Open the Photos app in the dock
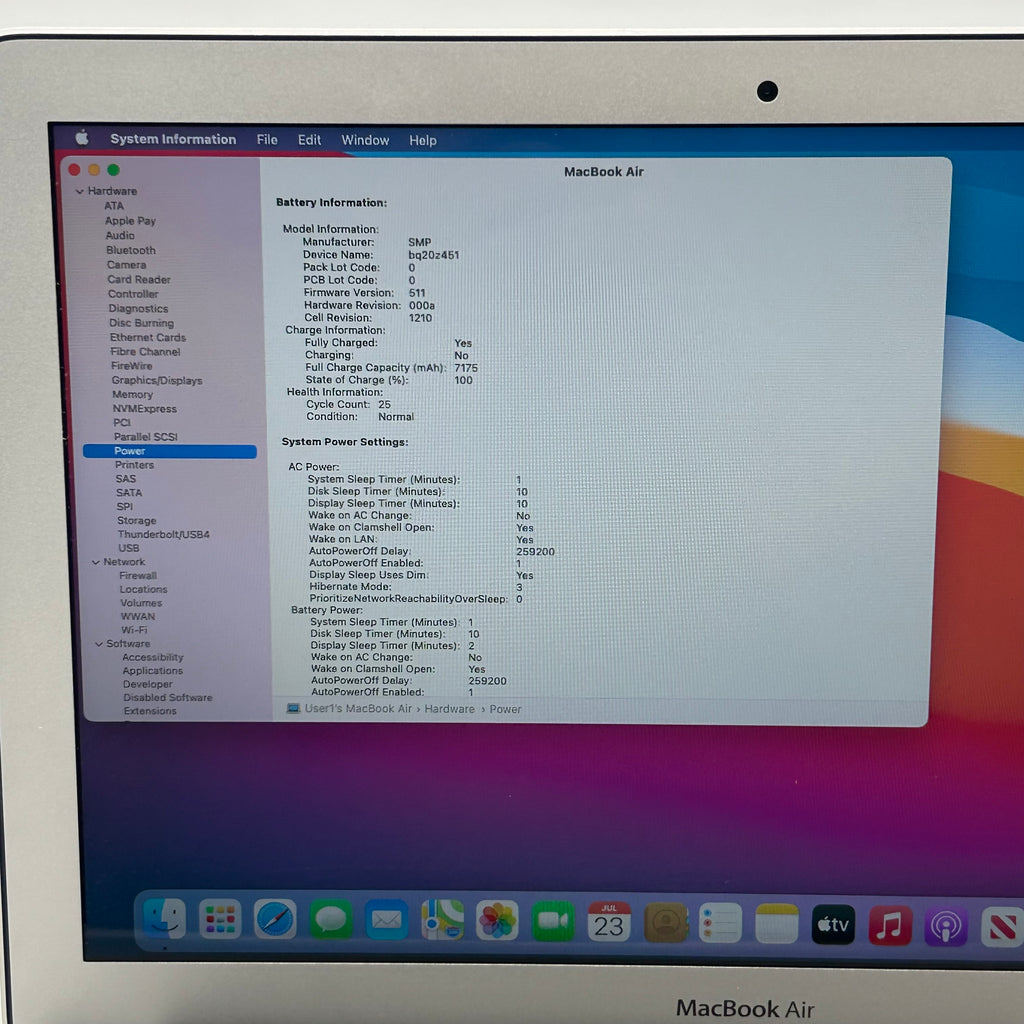Viewport: 1024px width, 1024px height. 498,921
